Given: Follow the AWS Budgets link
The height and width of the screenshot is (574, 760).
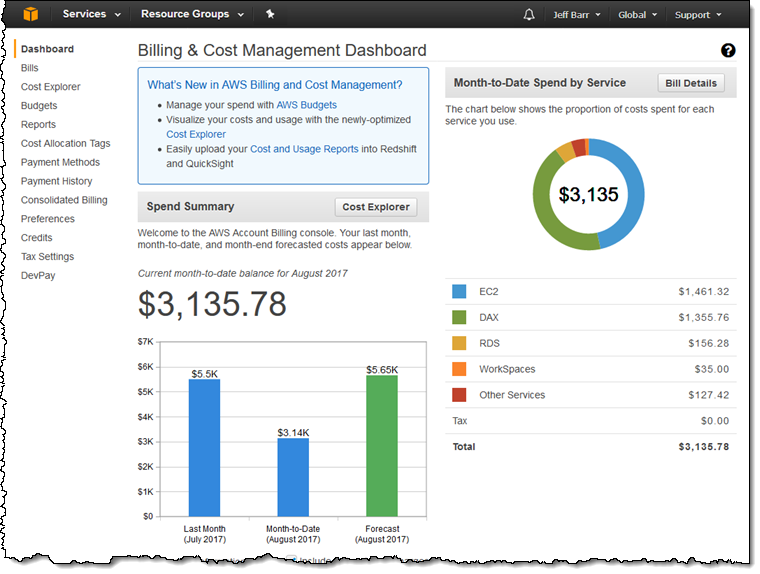Looking at the screenshot, I should [306, 105].
